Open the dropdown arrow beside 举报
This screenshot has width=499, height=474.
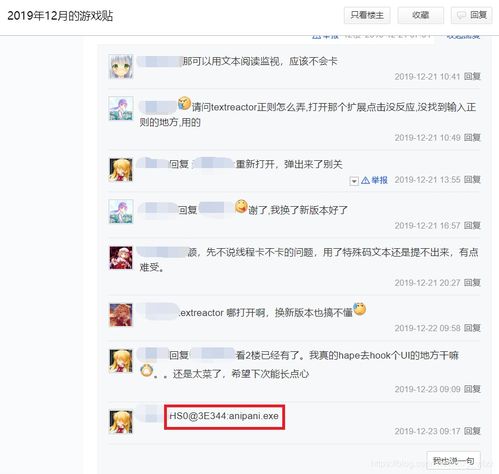pyautogui.click(x=354, y=181)
